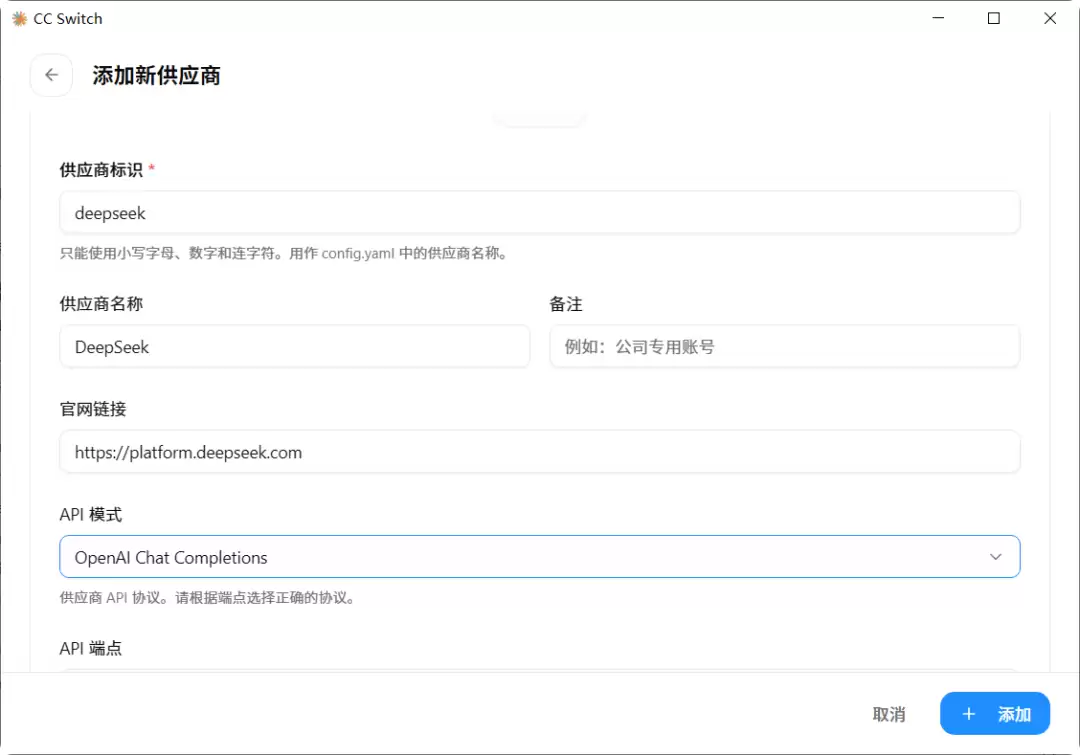Click the CC Switch app icon

coord(19,19)
